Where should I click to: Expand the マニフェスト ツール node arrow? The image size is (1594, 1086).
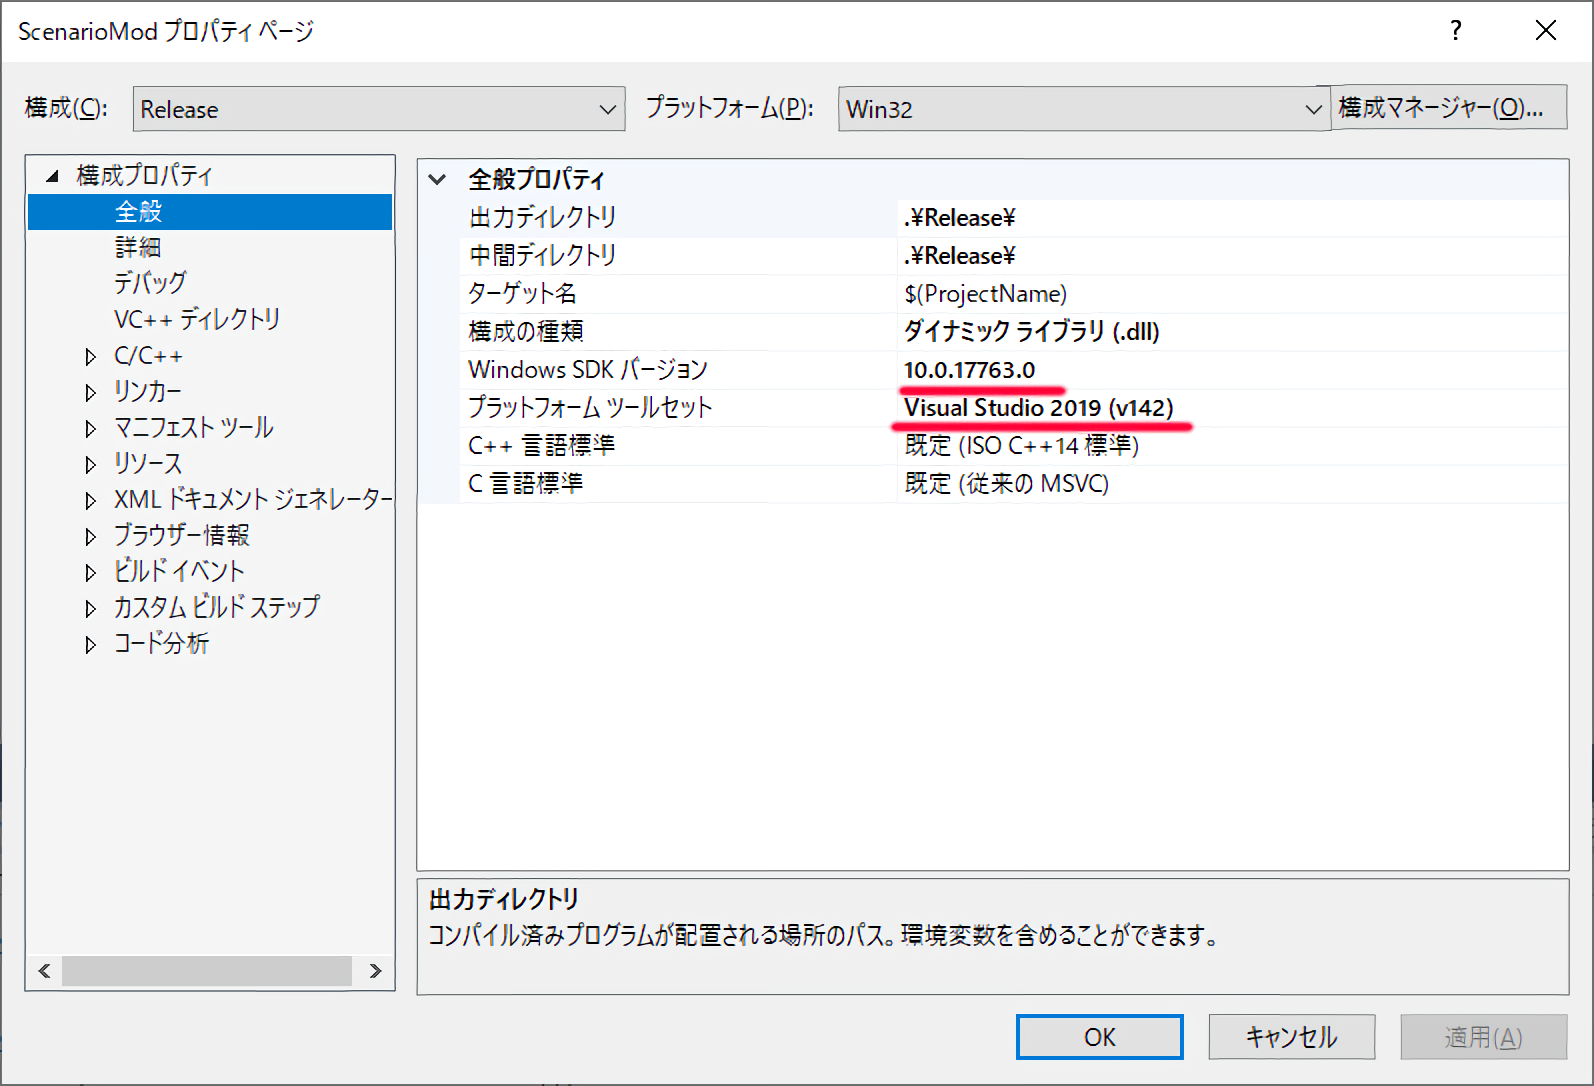pyautogui.click(x=91, y=429)
